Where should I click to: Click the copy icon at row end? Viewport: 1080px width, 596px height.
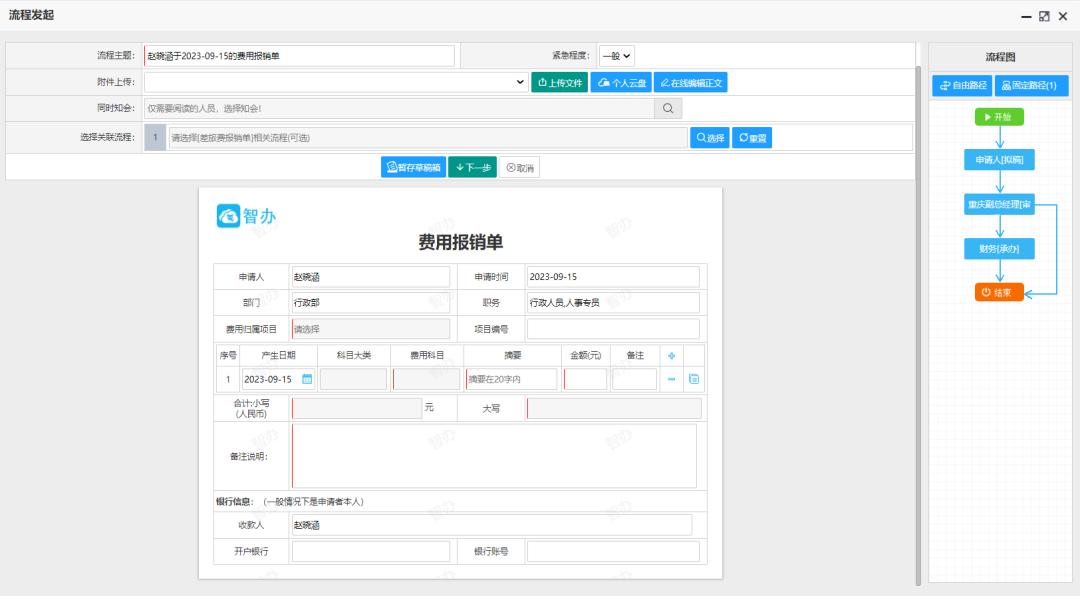point(694,379)
